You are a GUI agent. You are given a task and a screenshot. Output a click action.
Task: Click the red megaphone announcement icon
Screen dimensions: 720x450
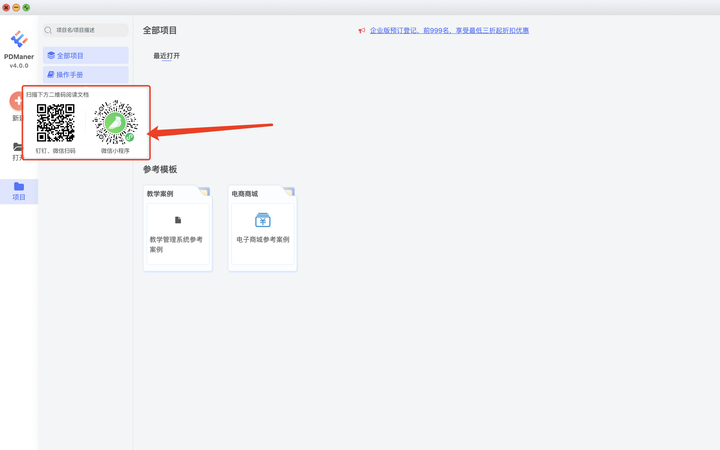(362, 30)
